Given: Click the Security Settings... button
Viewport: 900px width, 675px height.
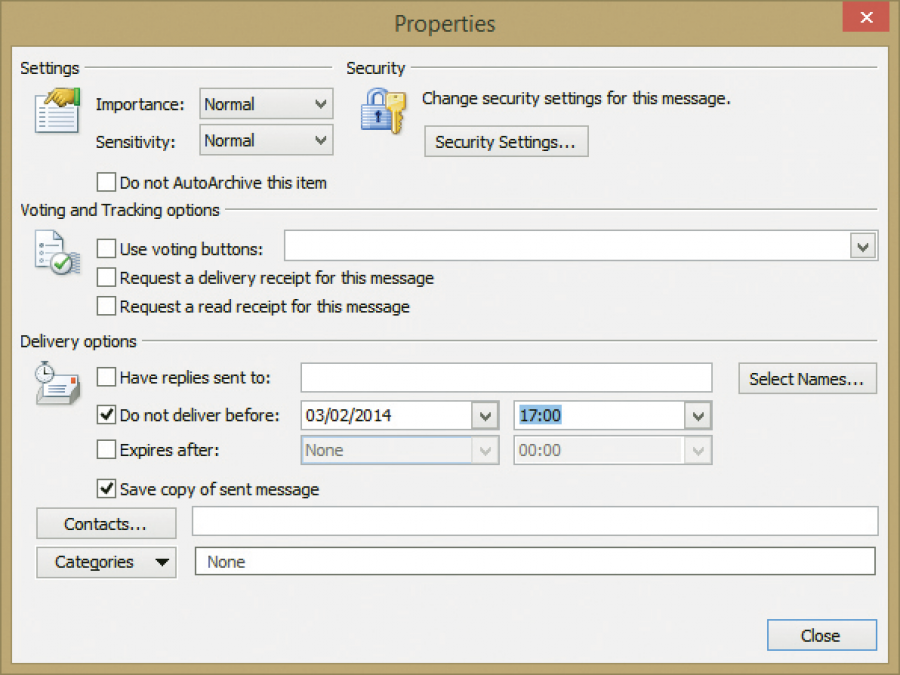Looking at the screenshot, I should pos(506,142).
